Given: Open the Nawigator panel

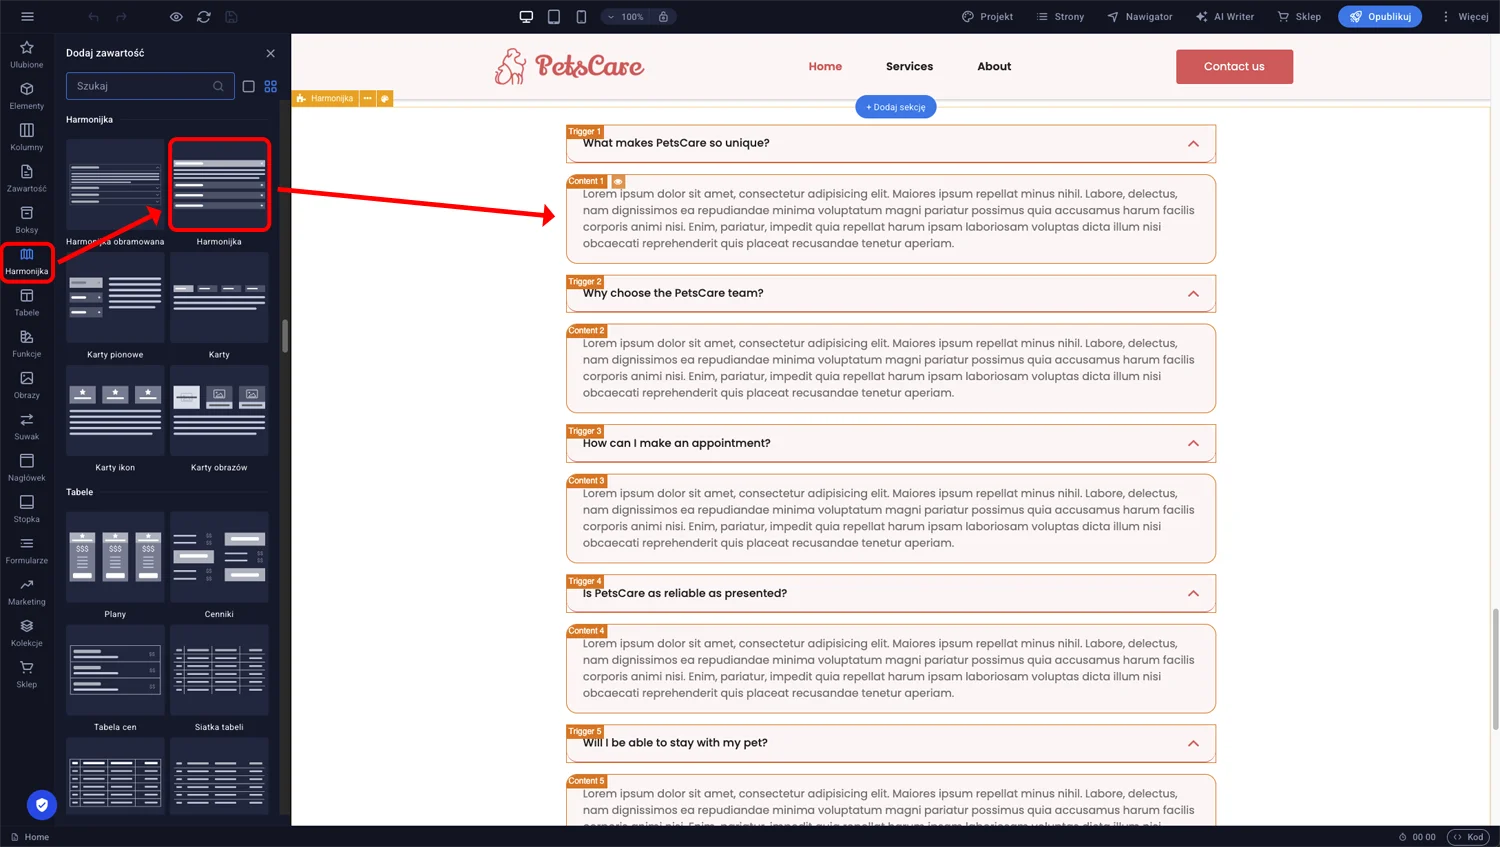Looking at the screenshot, I should coord(1139,16).
